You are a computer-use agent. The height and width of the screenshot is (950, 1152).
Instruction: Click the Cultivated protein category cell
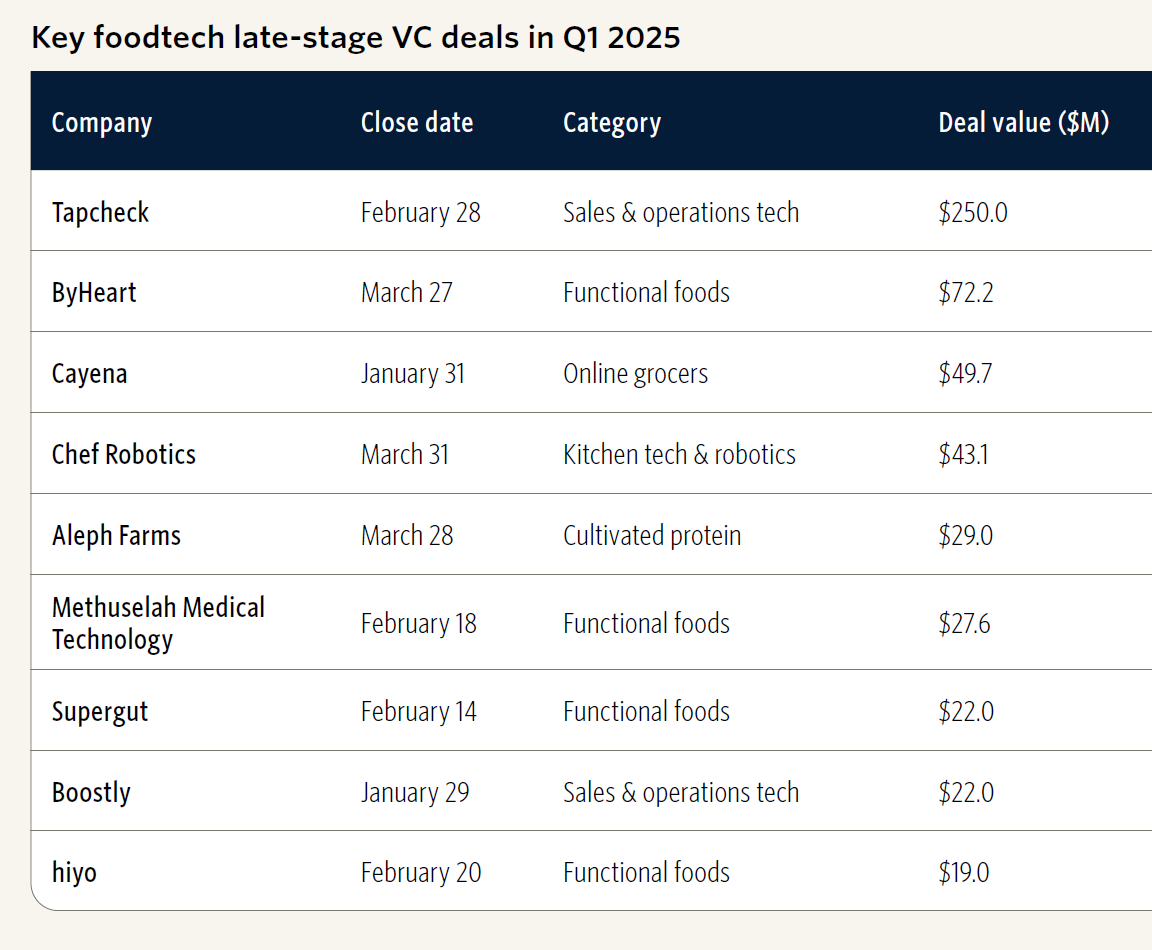652,535
